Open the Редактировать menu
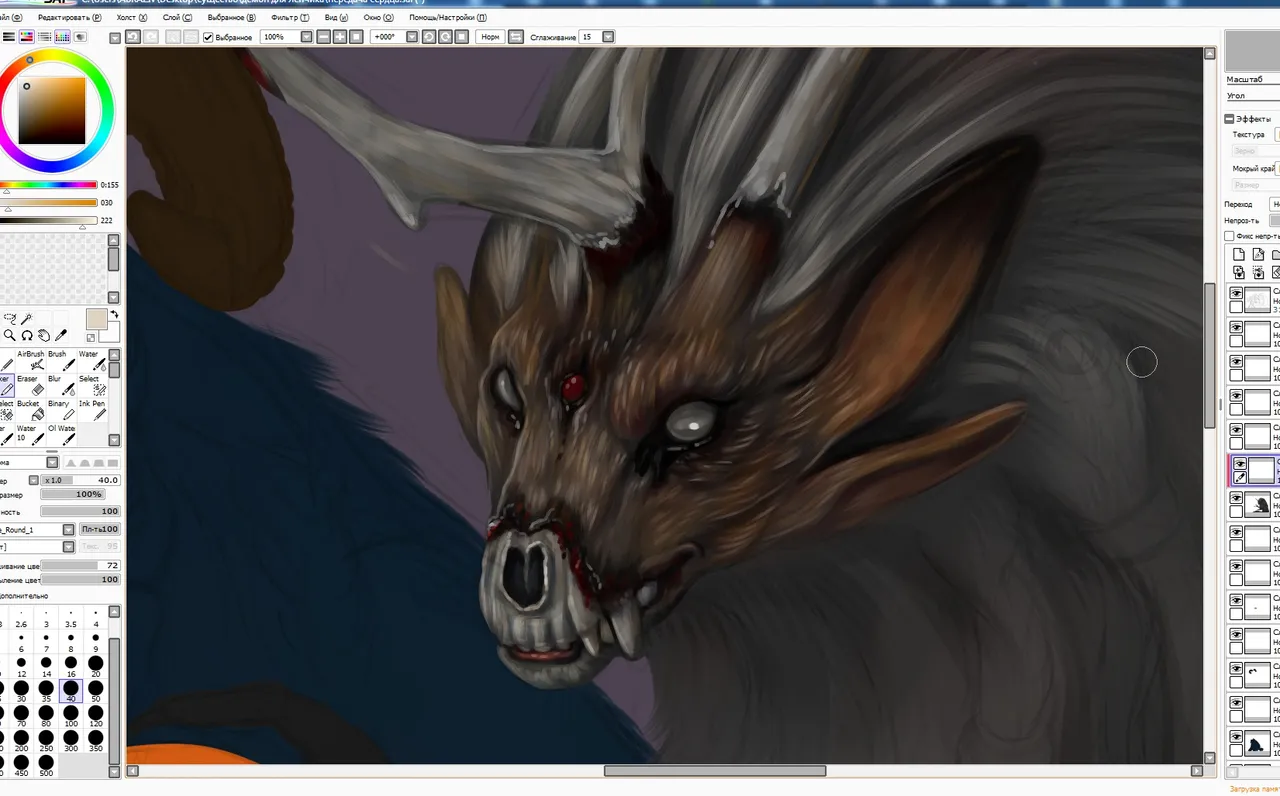The image size is (1280, 796). [x=69, y=17]
